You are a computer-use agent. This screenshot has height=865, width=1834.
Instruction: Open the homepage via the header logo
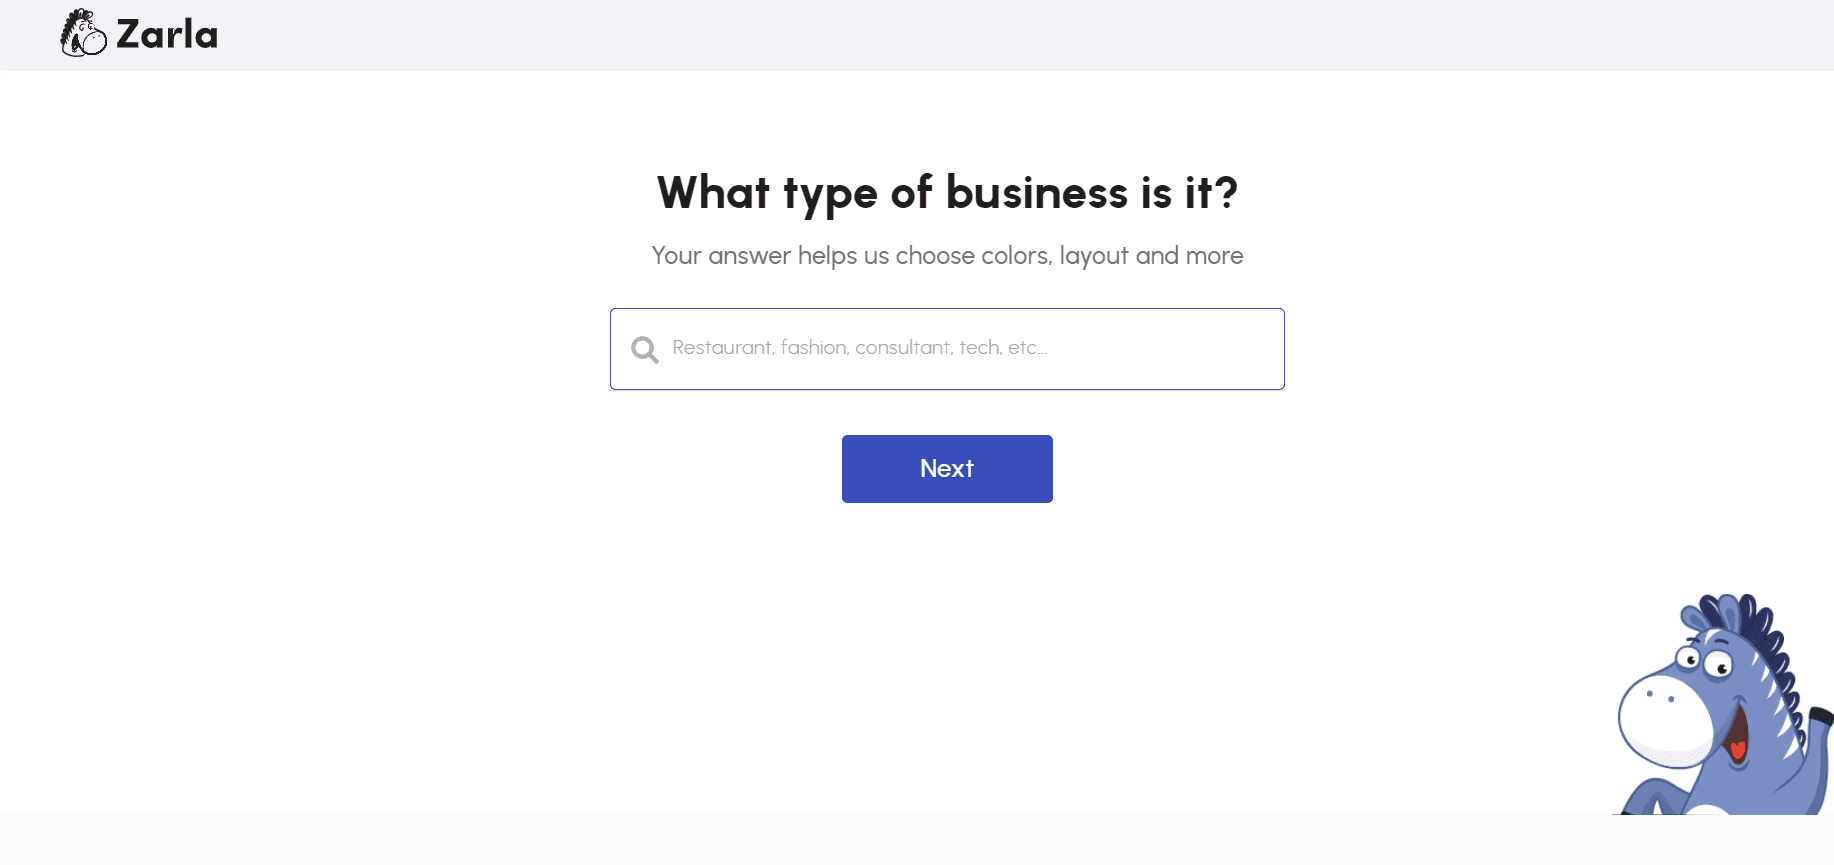138,33
